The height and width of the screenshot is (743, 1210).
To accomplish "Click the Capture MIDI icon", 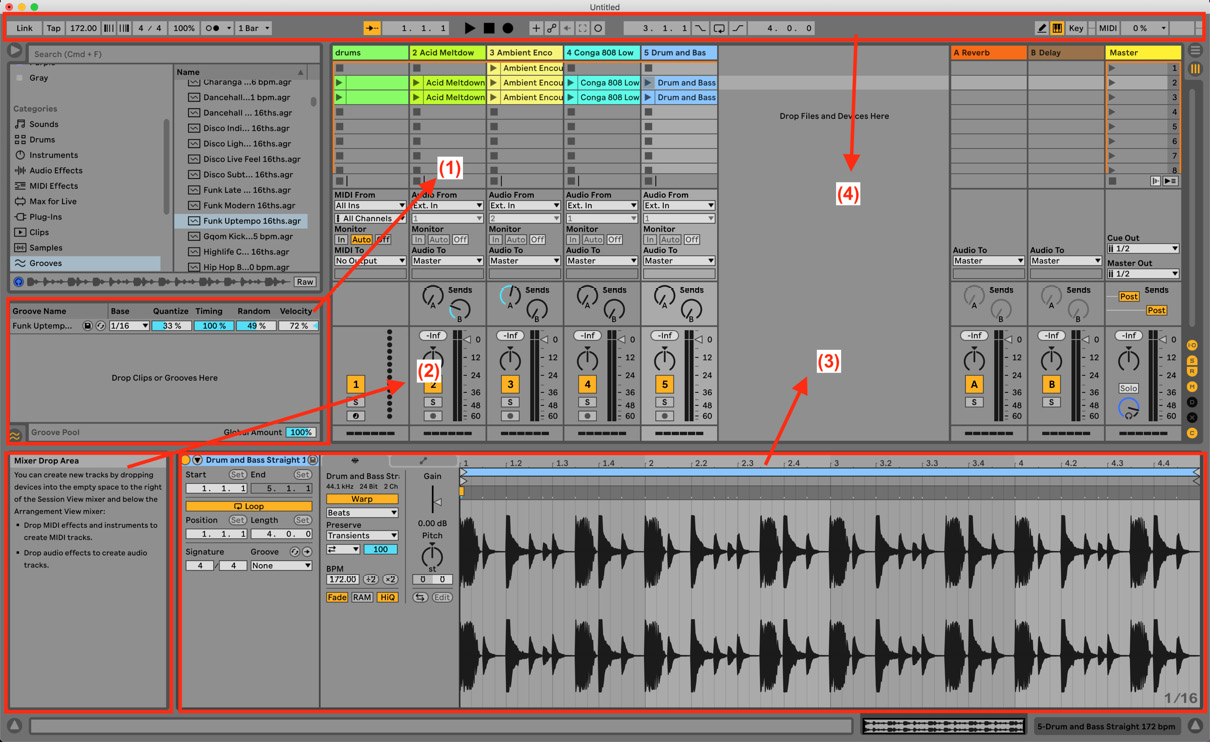I will pyautogui.click(x=583, y=28).
